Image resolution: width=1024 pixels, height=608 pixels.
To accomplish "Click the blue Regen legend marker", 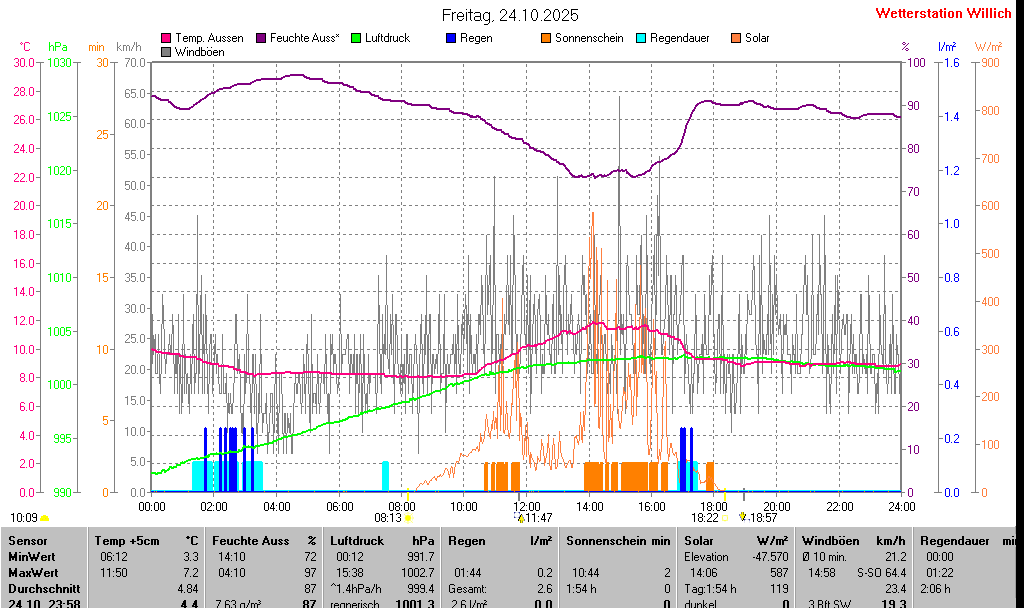I will tap(451, 38).
